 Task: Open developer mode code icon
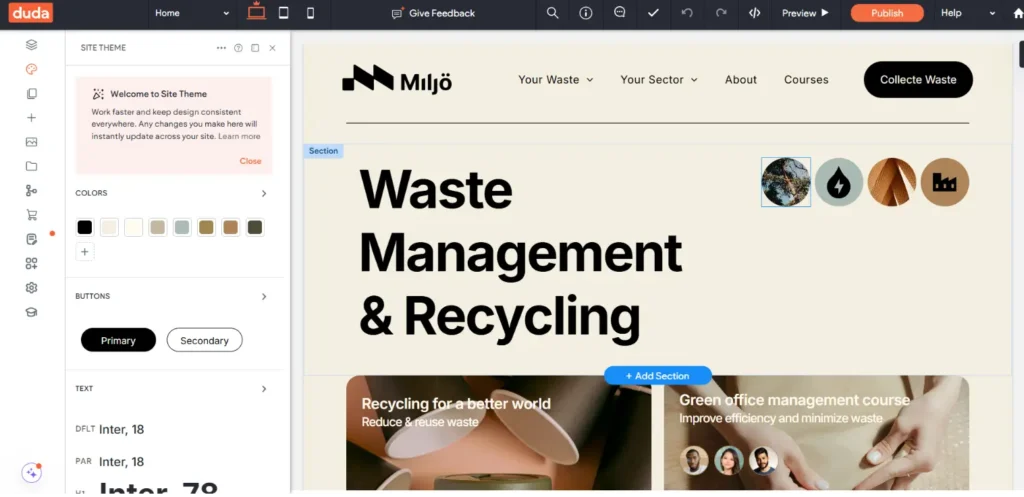point(754,13)
